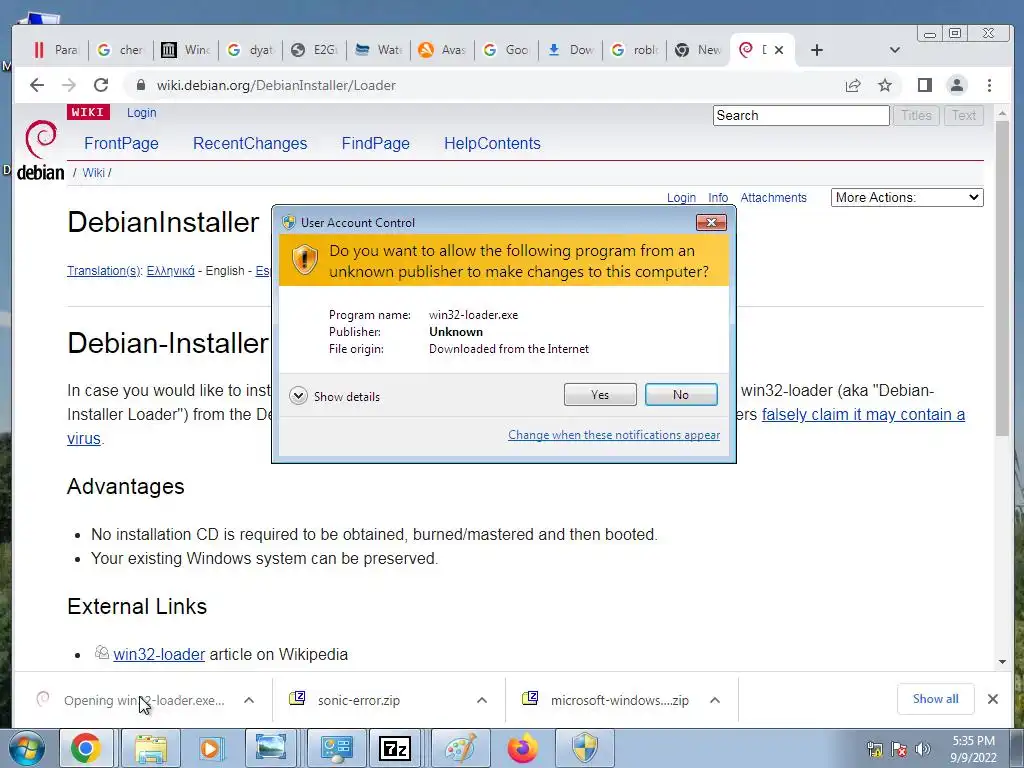Switch to the Avas tab

point(442,50)
